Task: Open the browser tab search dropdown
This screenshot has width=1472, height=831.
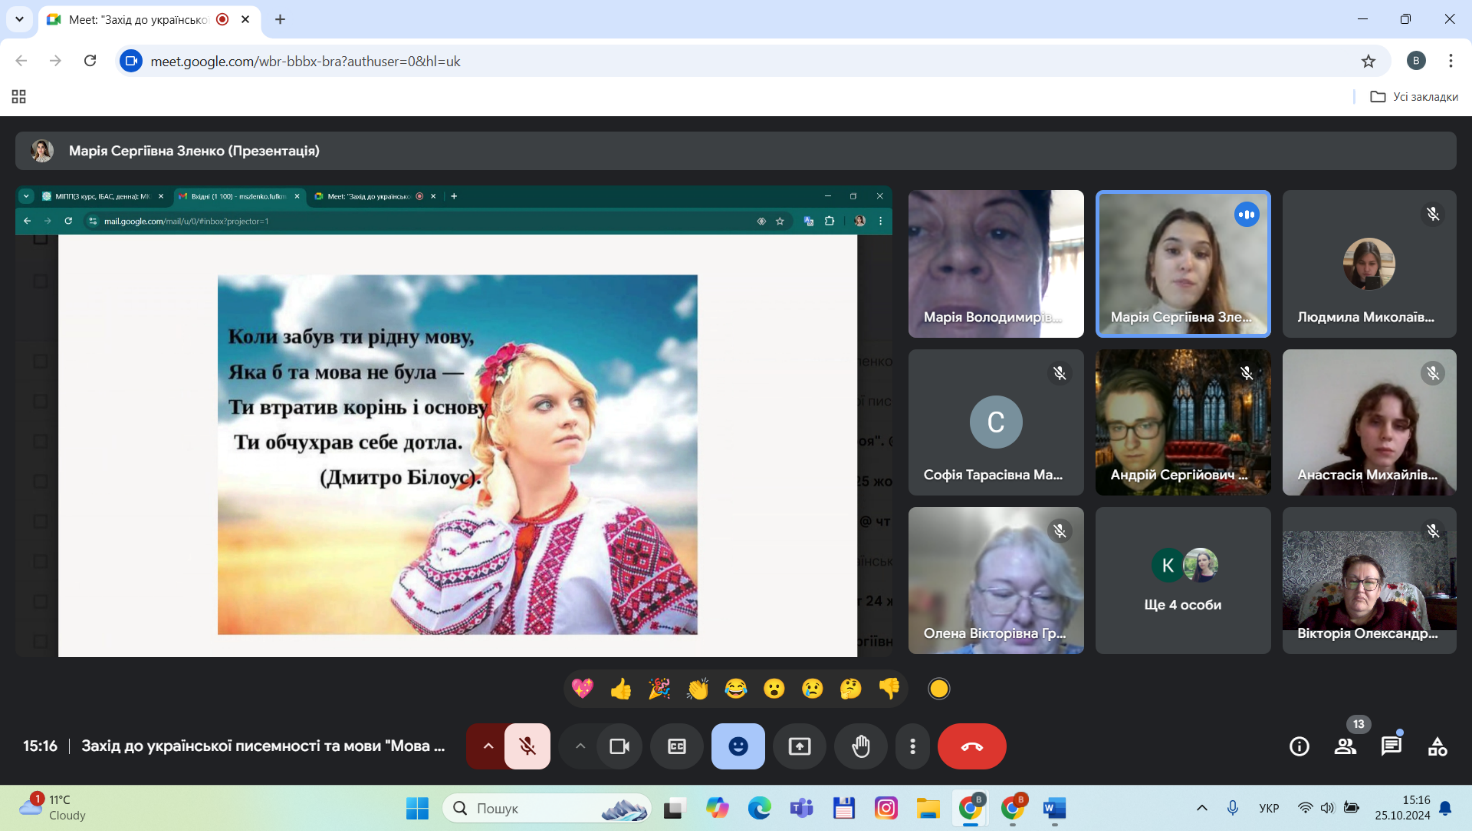Action: pos(19,19)
